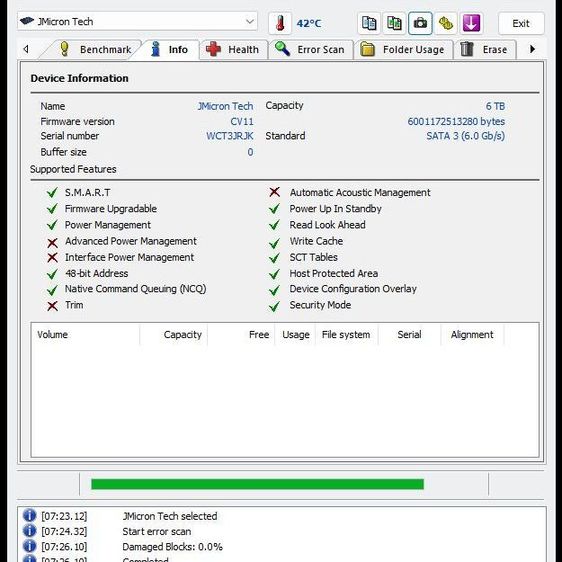Click the Exit button

tap(521, 23)
